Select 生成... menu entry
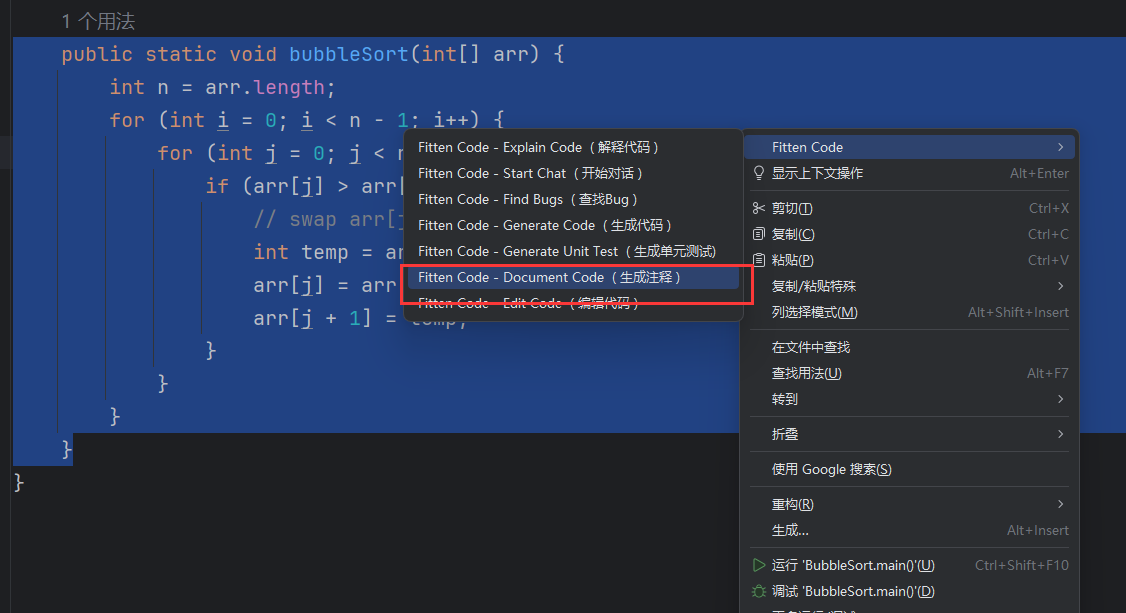1126x613 pixels. pyautogui.click(x=909, y=530)
